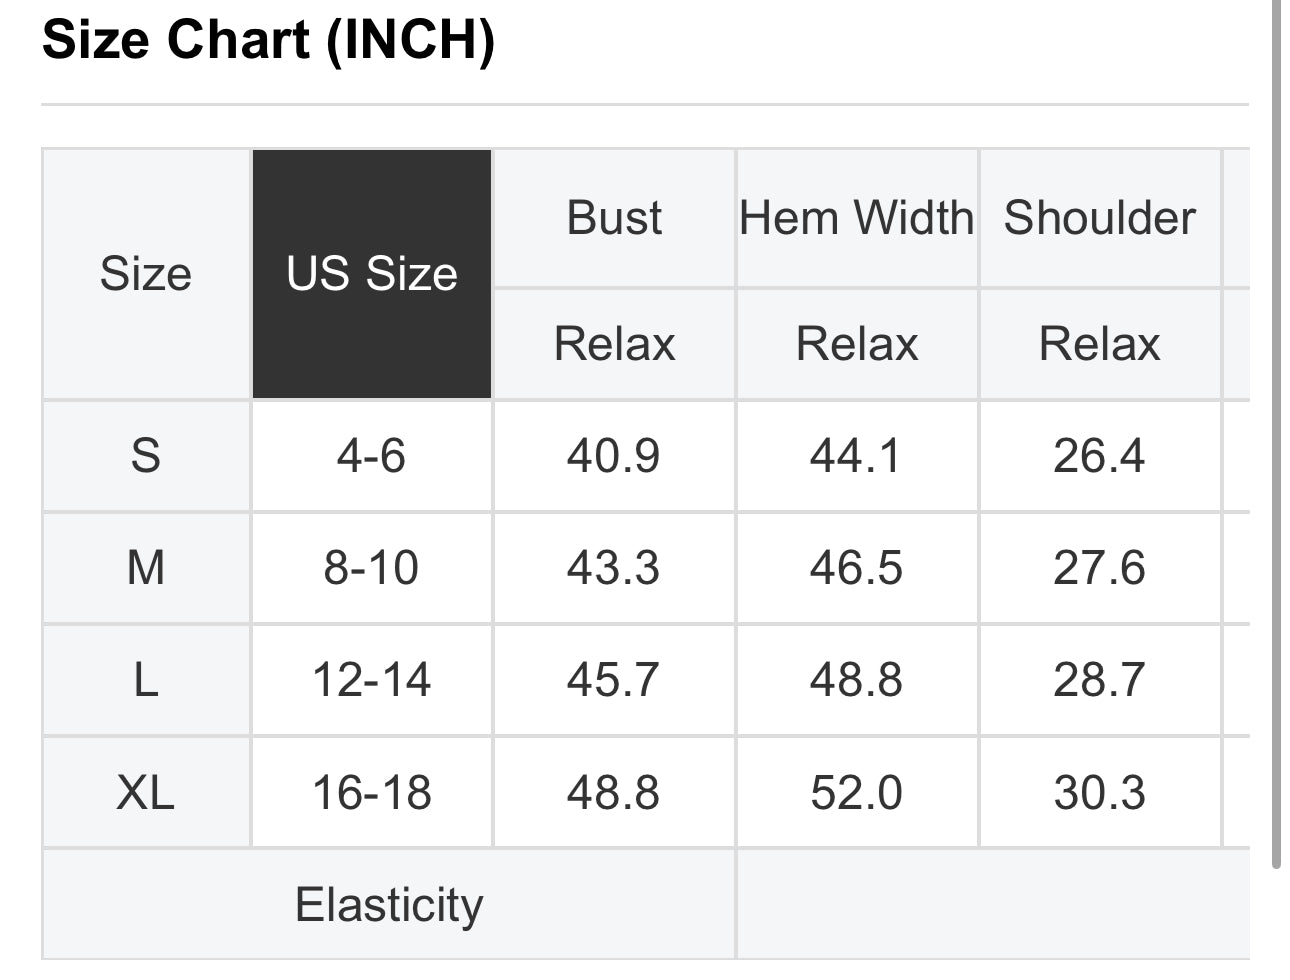Click the 28.7 shoulder measurement cell

[1099, 680]
